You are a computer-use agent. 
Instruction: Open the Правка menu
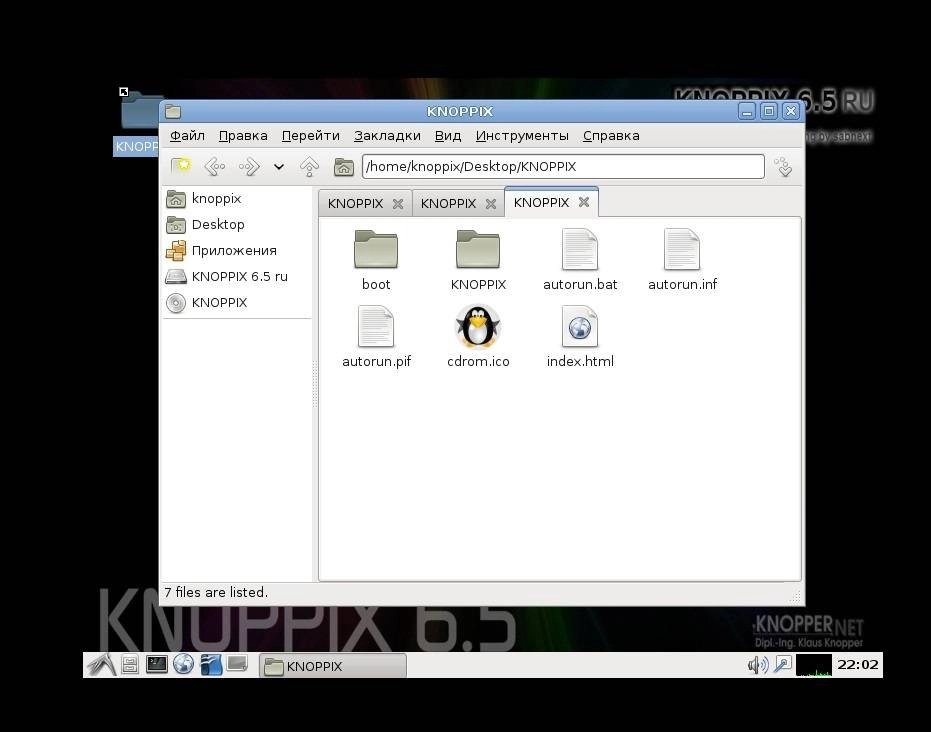[x=243, y=135]
